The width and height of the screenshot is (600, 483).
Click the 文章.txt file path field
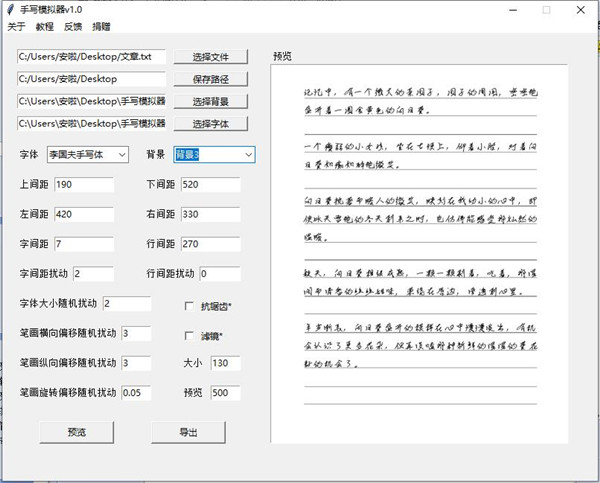[90, 56]
